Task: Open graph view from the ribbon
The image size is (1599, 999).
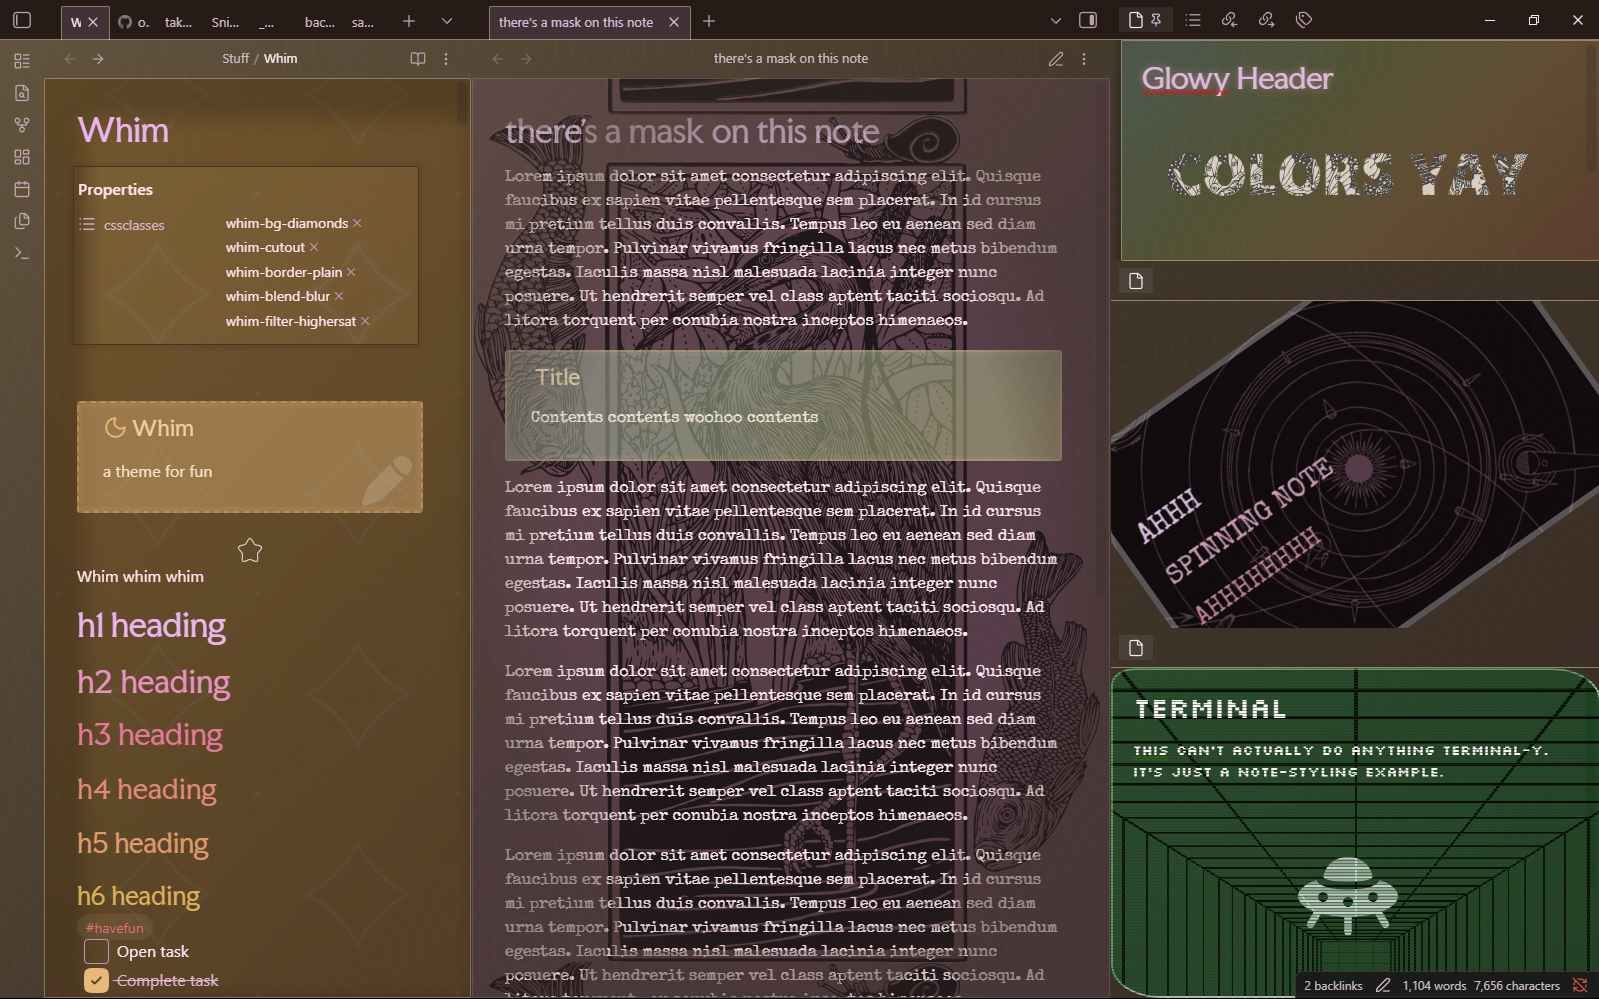Action: 22,125
